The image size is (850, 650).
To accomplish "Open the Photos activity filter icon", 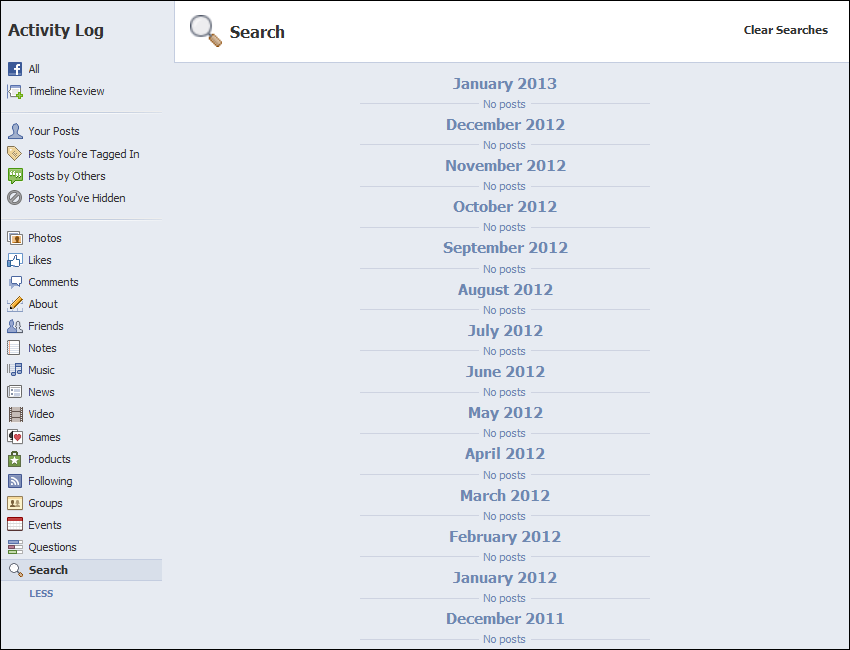I will 16,238.
